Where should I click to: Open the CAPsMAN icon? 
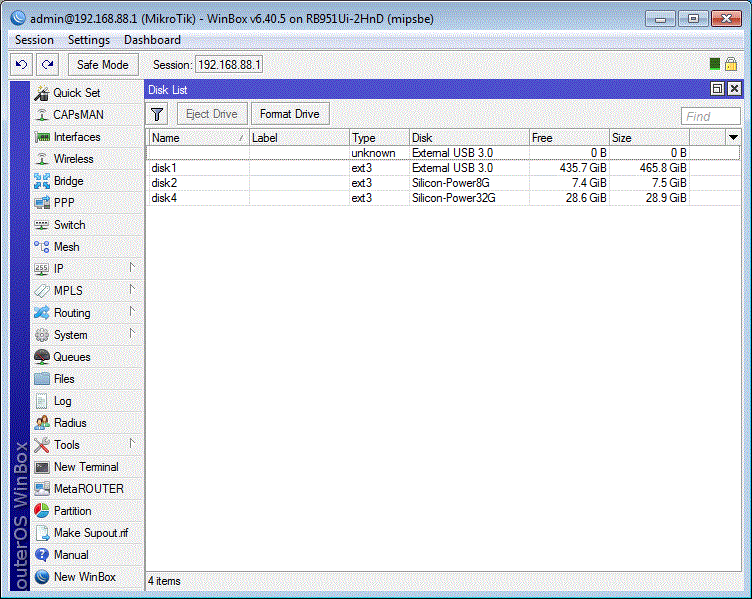click(42, 115)
